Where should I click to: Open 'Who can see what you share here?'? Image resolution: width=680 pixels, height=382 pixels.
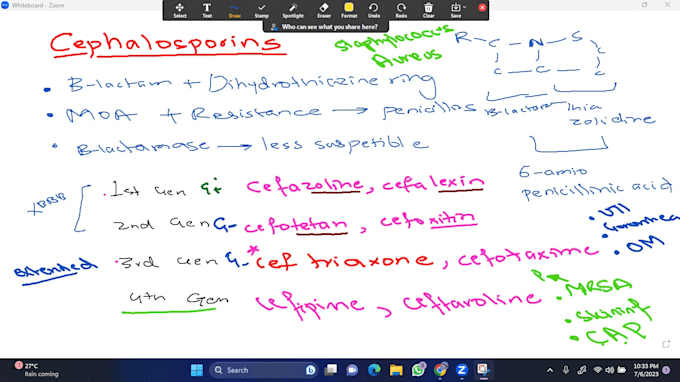coord(326,27)
